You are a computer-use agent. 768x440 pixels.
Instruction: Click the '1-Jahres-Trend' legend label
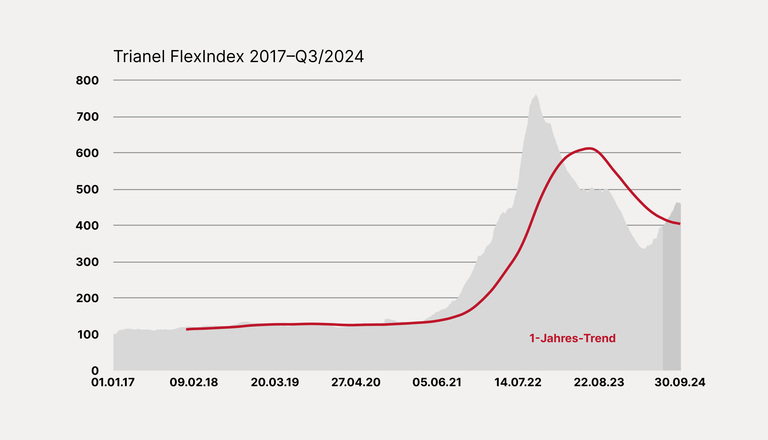tap(572, 338)
